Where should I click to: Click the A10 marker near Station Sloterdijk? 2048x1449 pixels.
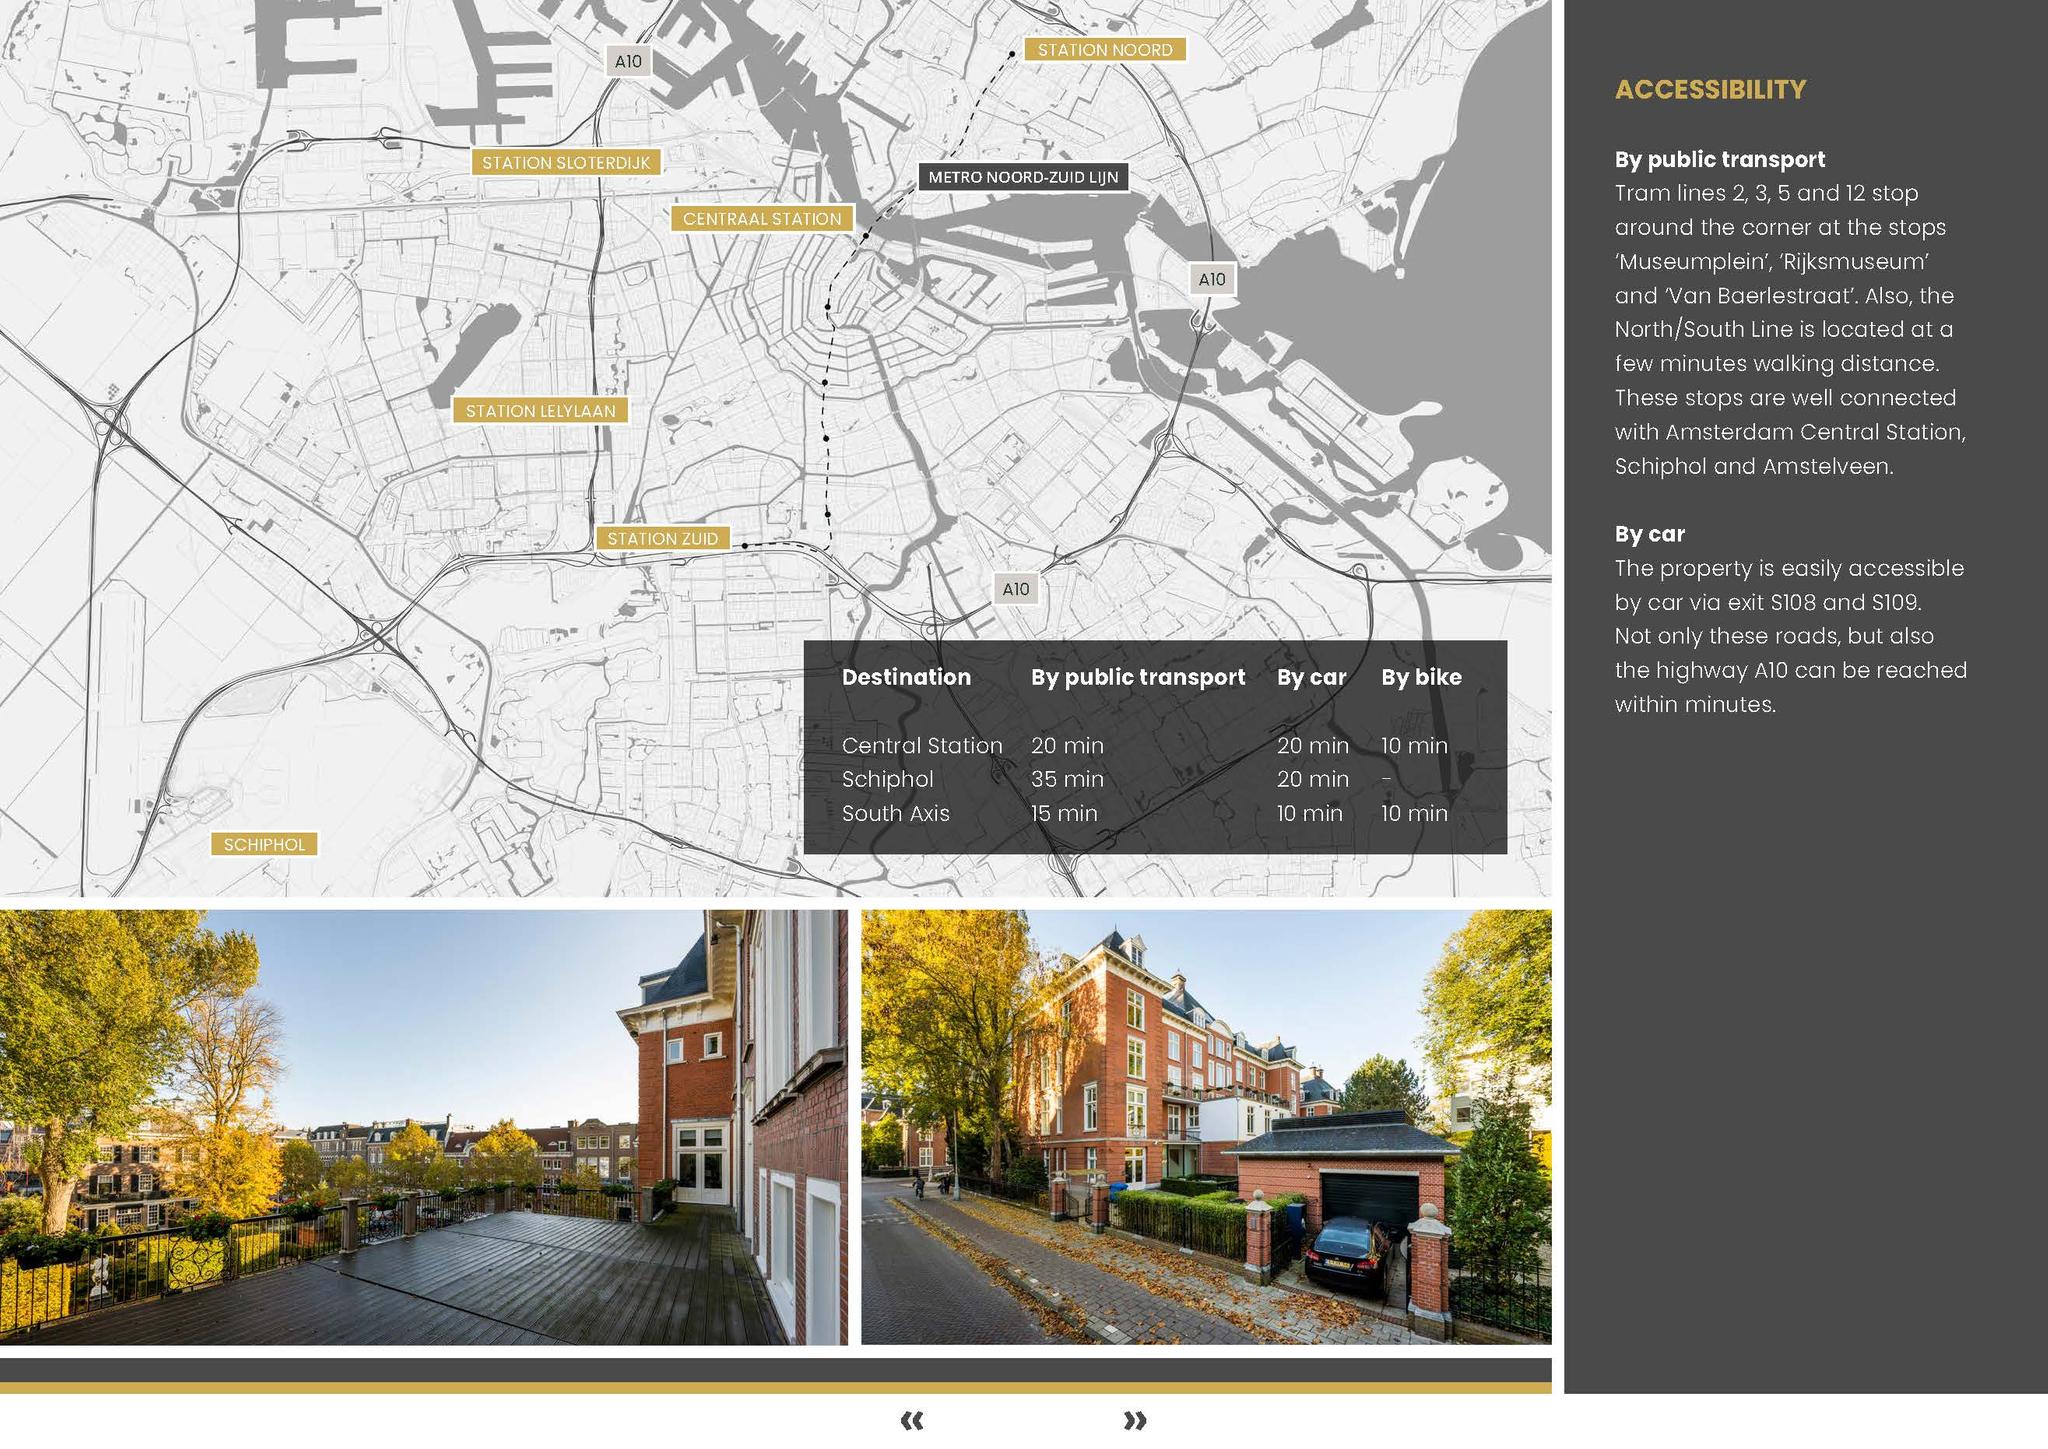(628, 61)
